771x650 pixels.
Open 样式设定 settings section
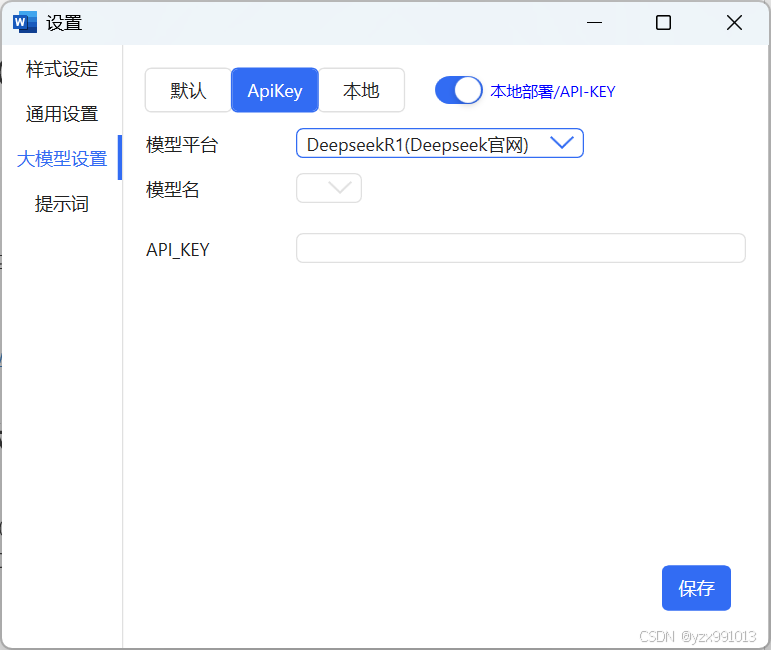62,69
